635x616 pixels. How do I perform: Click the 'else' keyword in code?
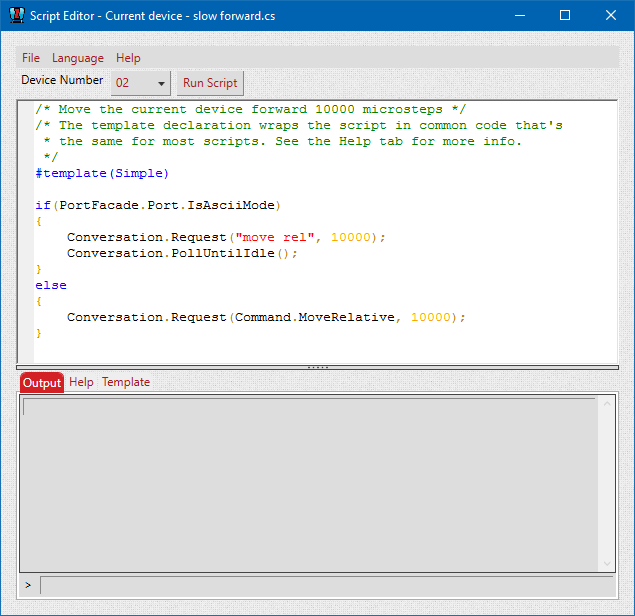pos(51,285)
